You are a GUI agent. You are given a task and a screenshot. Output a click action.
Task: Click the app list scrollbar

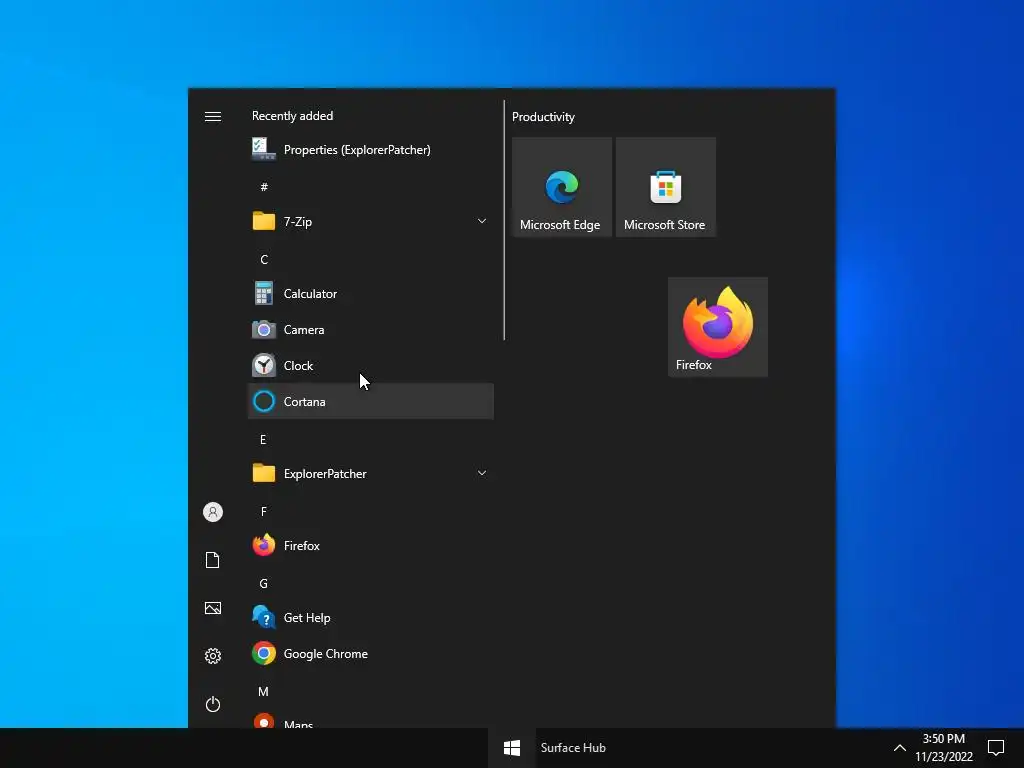click(504, 220)
